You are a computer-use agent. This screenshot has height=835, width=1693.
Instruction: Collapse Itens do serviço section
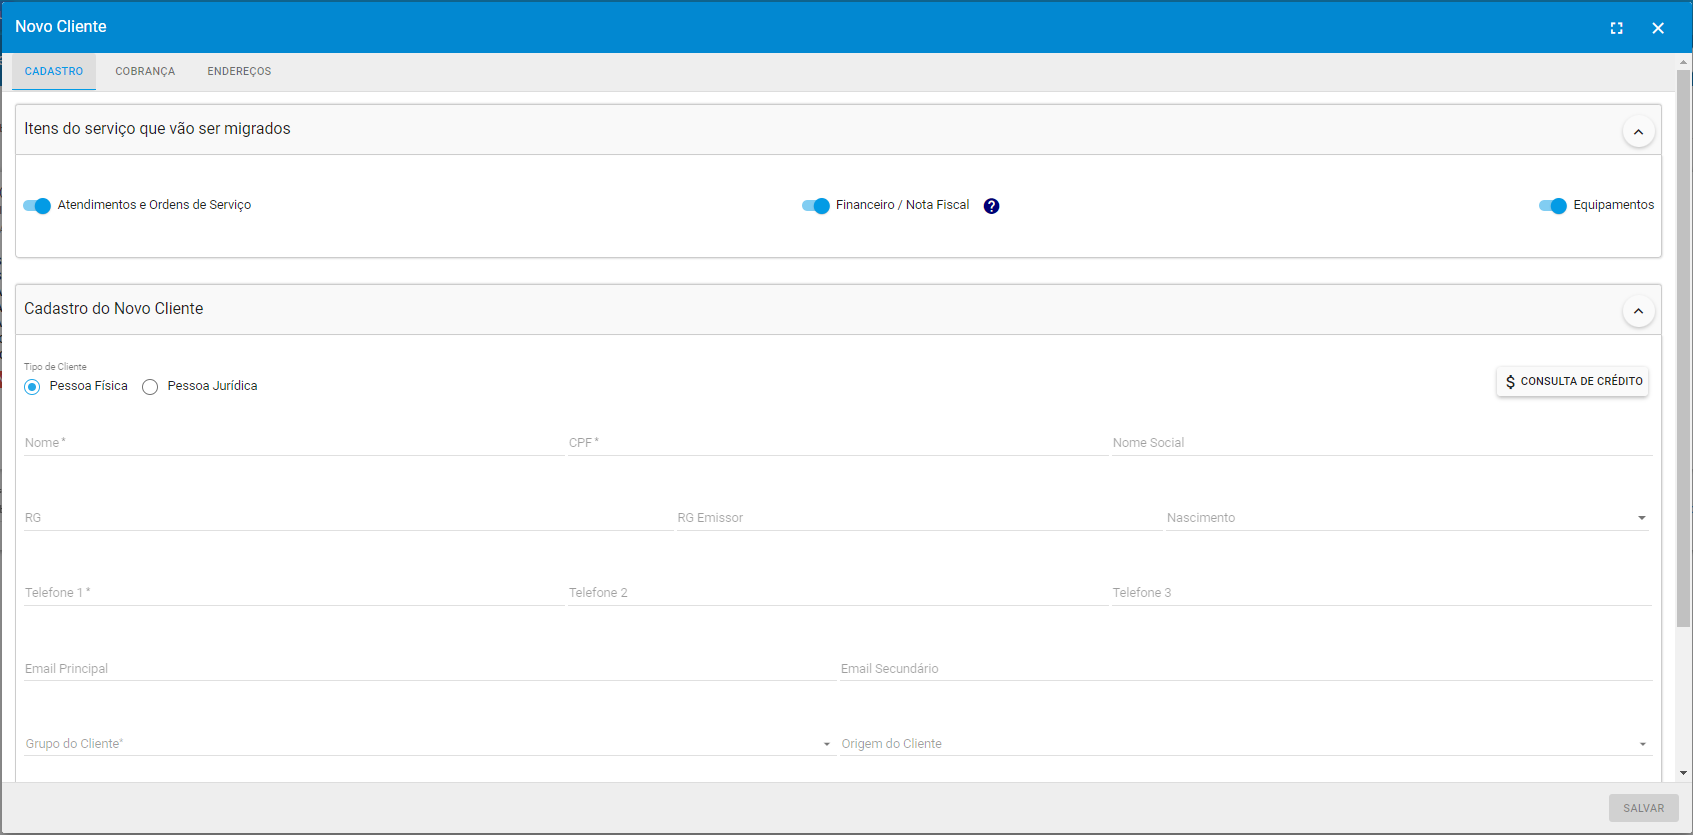point(1638,131)
